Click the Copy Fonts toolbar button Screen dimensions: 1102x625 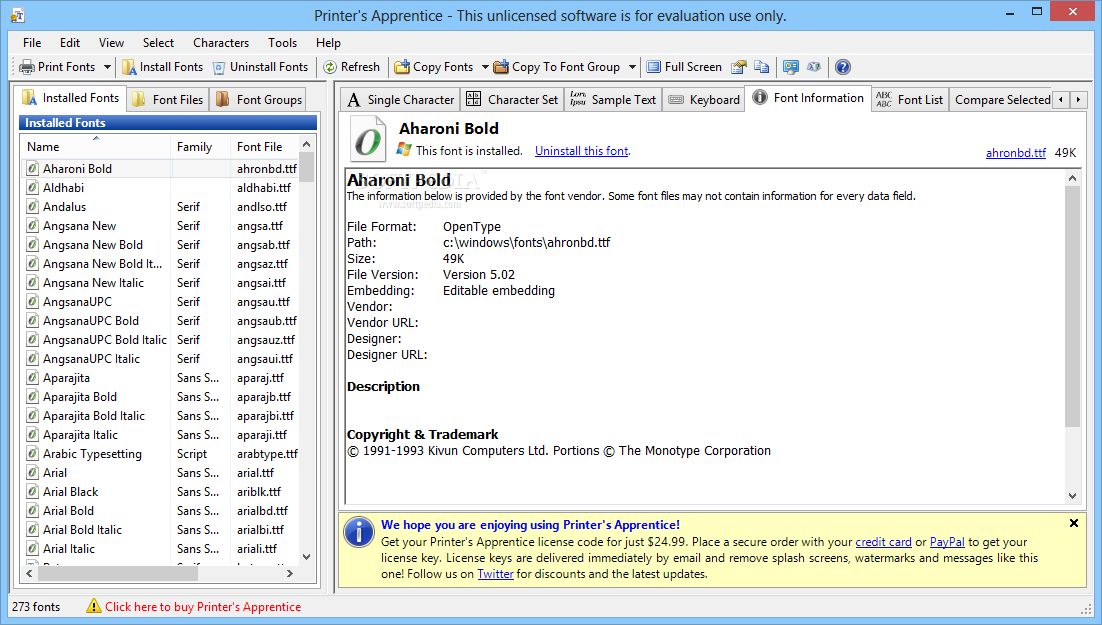click(x=434, y=67)
